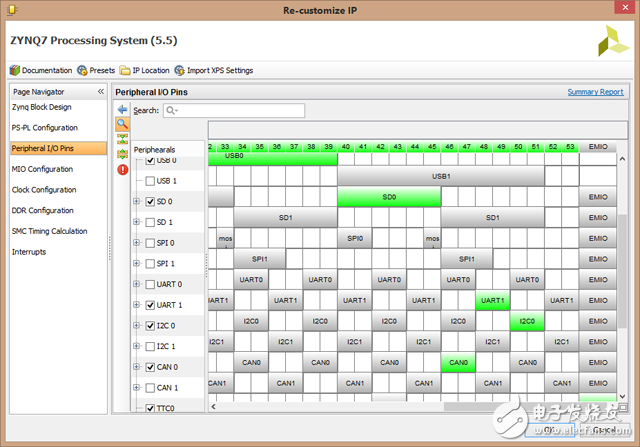Uncheck the UART 1 peripheral checkbox

(x=150, y=305)
